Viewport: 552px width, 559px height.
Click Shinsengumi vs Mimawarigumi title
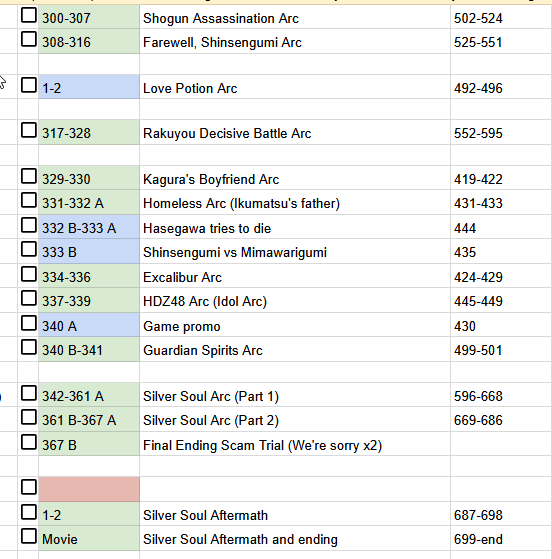click(x=235, y=252)
